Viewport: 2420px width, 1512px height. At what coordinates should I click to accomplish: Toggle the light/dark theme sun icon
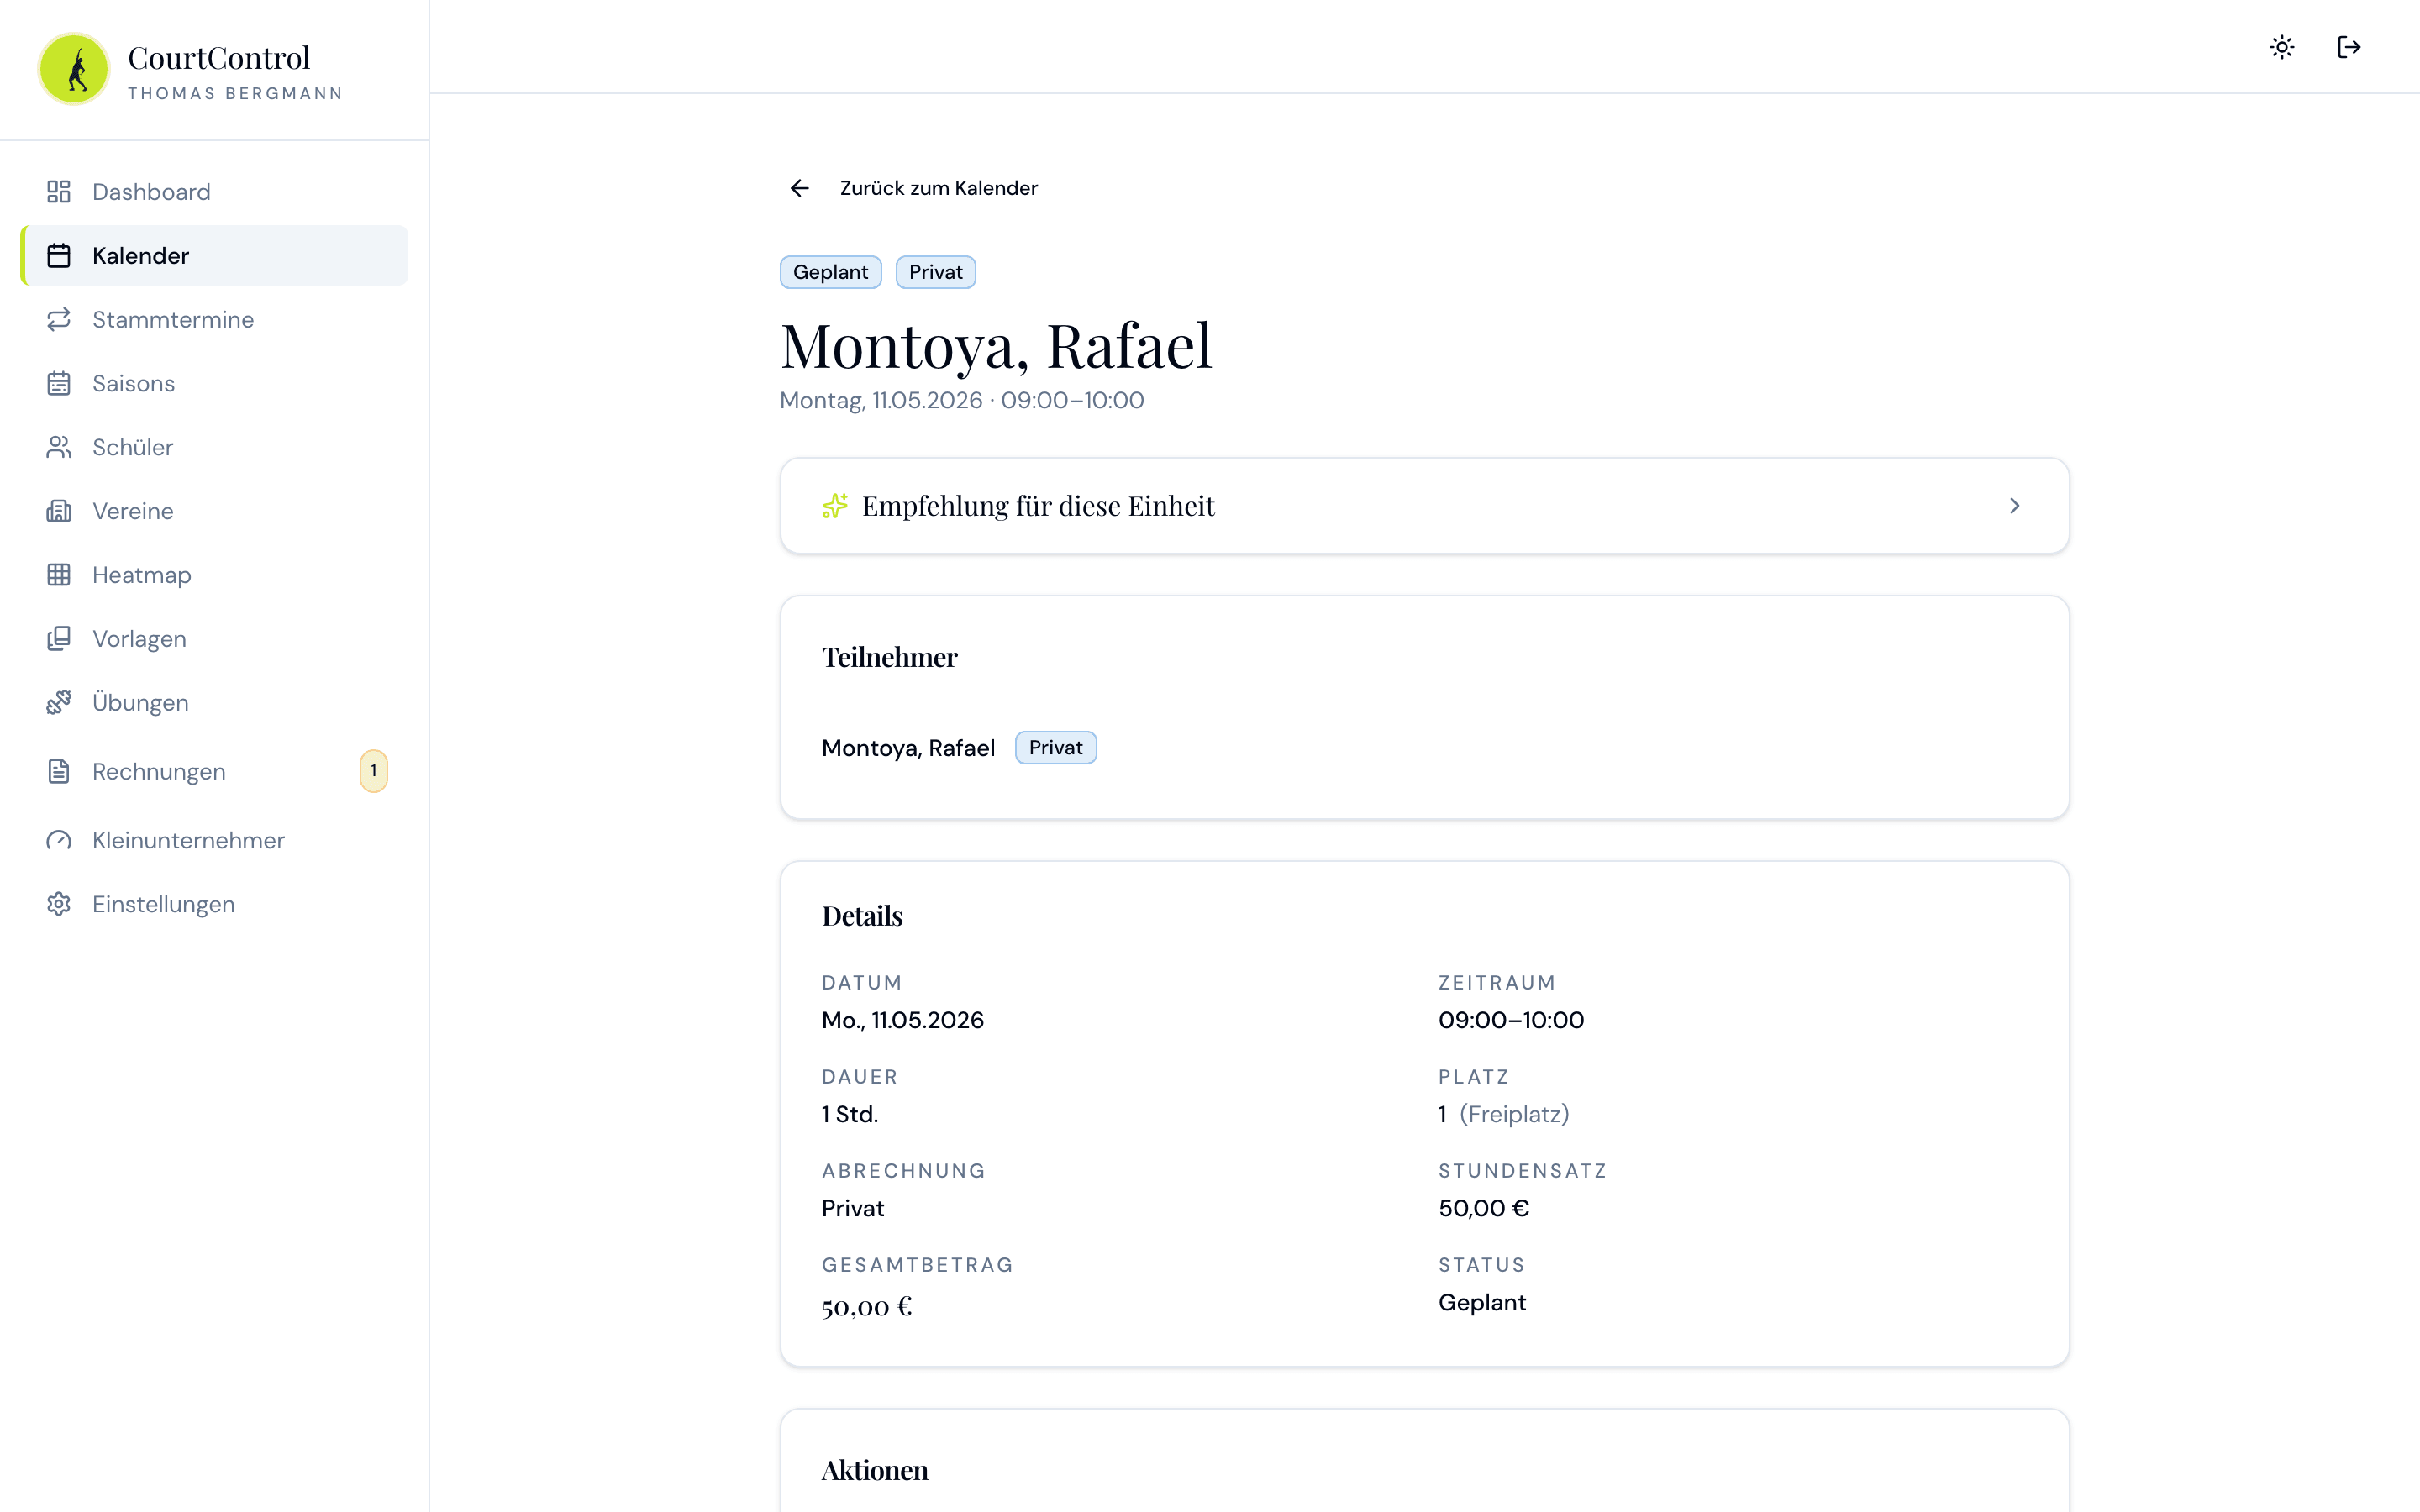[2282, 47]
